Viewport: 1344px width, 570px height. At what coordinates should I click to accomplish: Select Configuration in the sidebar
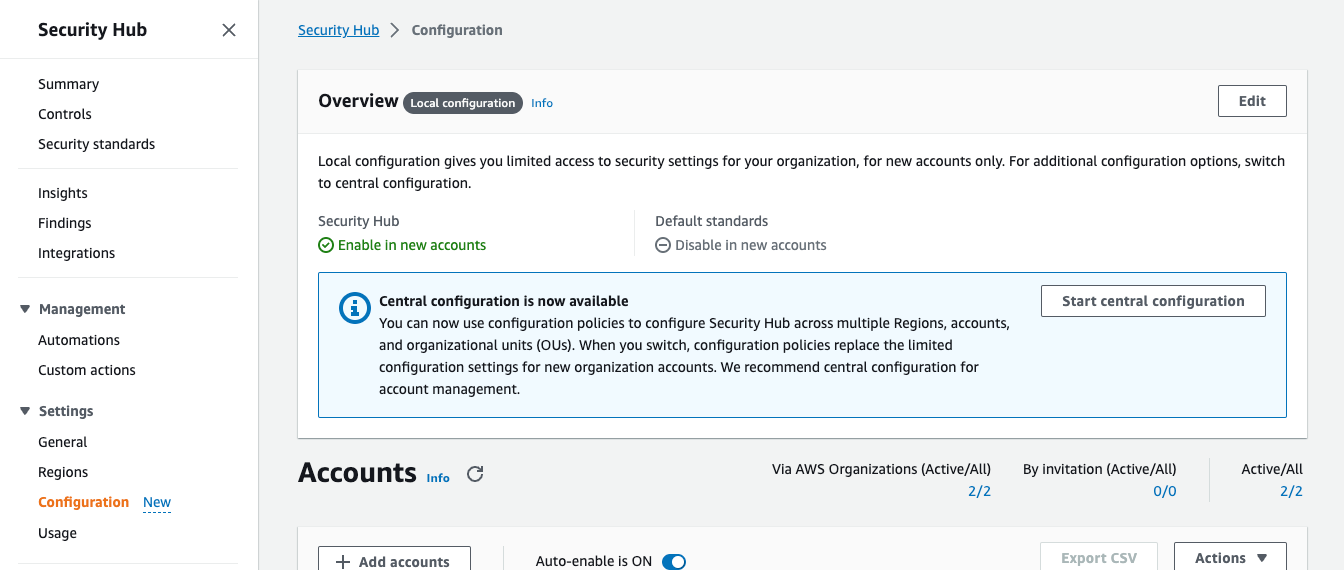pyautogui.click(x=83, y=502)
